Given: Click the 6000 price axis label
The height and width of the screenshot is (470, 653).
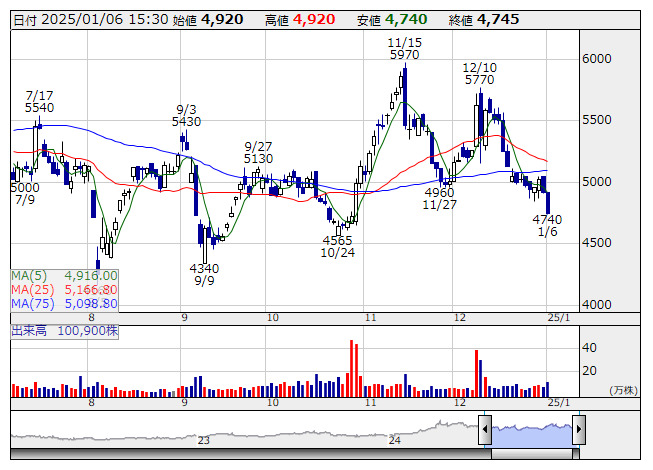Looking at the screenshot, I should click(597, 59).
